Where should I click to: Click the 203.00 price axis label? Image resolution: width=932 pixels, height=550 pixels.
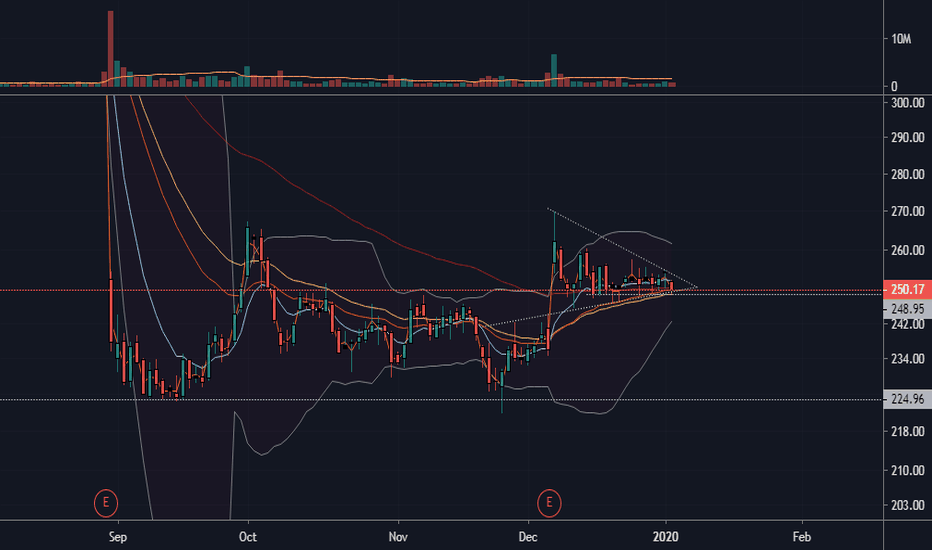[x=908, y=505]
